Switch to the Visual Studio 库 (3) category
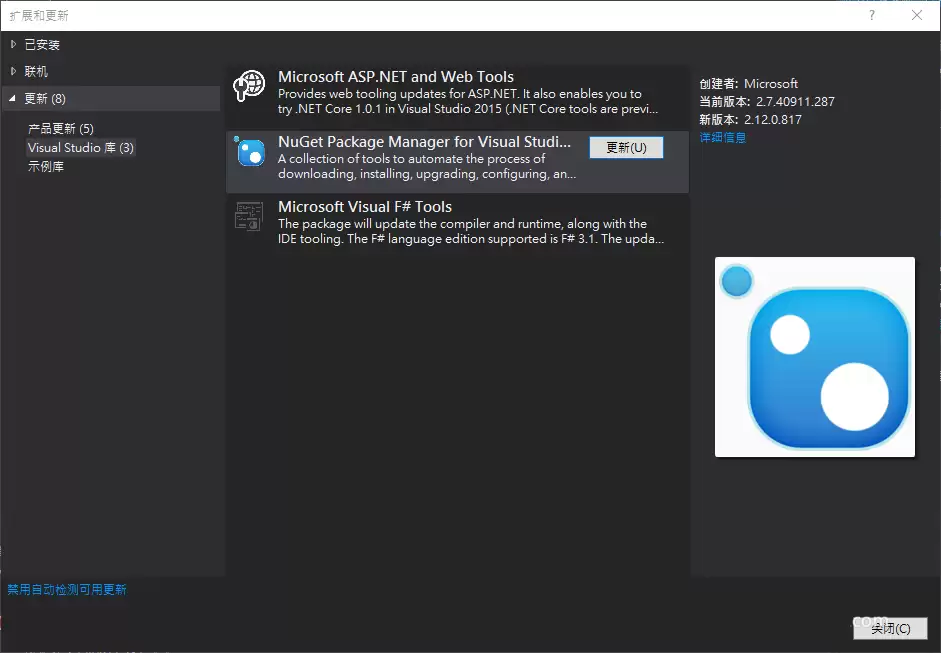 point(80,146)
